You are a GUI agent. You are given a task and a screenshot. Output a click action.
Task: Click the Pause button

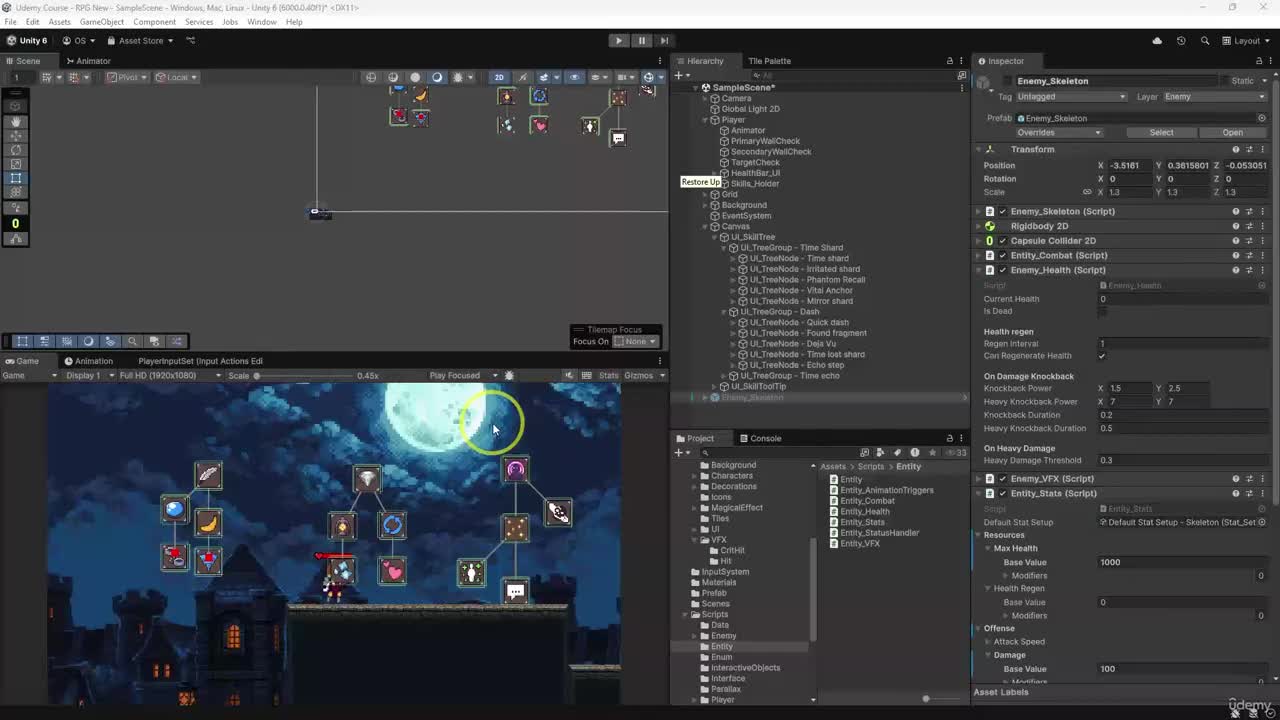point(641,41)
